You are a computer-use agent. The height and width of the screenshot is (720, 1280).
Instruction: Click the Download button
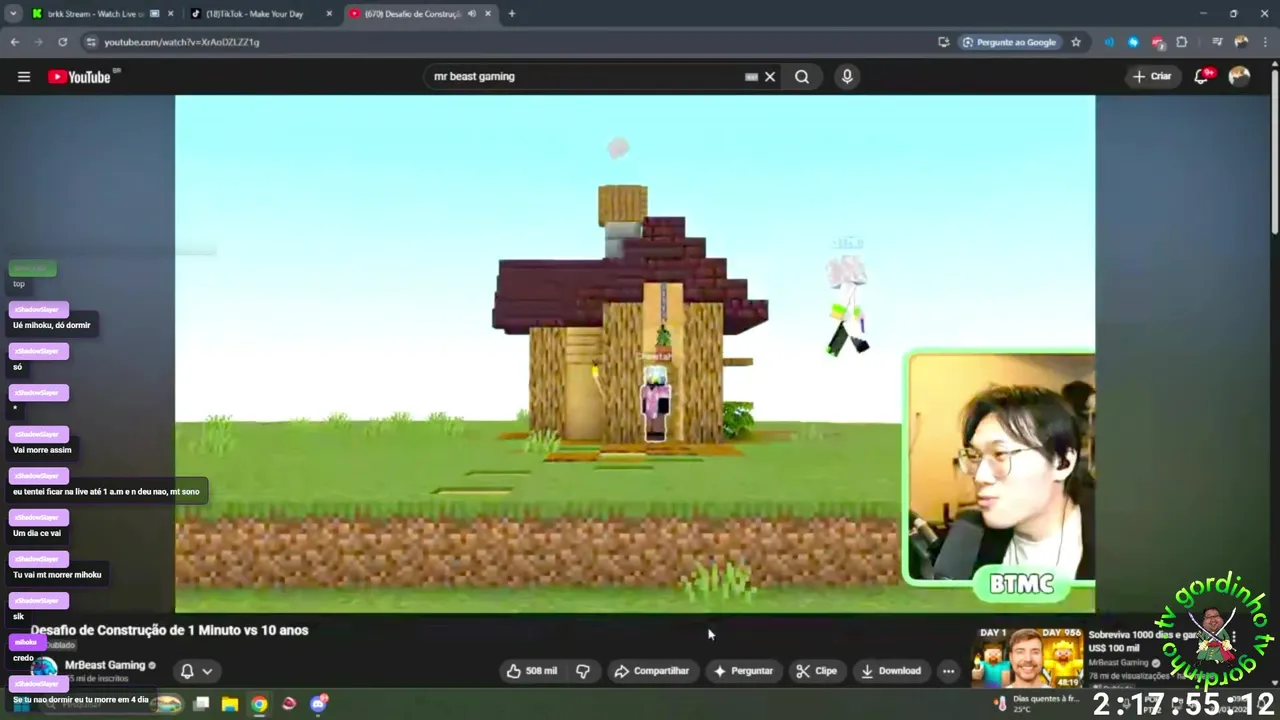pyautogui.click(x=891, y=671)
